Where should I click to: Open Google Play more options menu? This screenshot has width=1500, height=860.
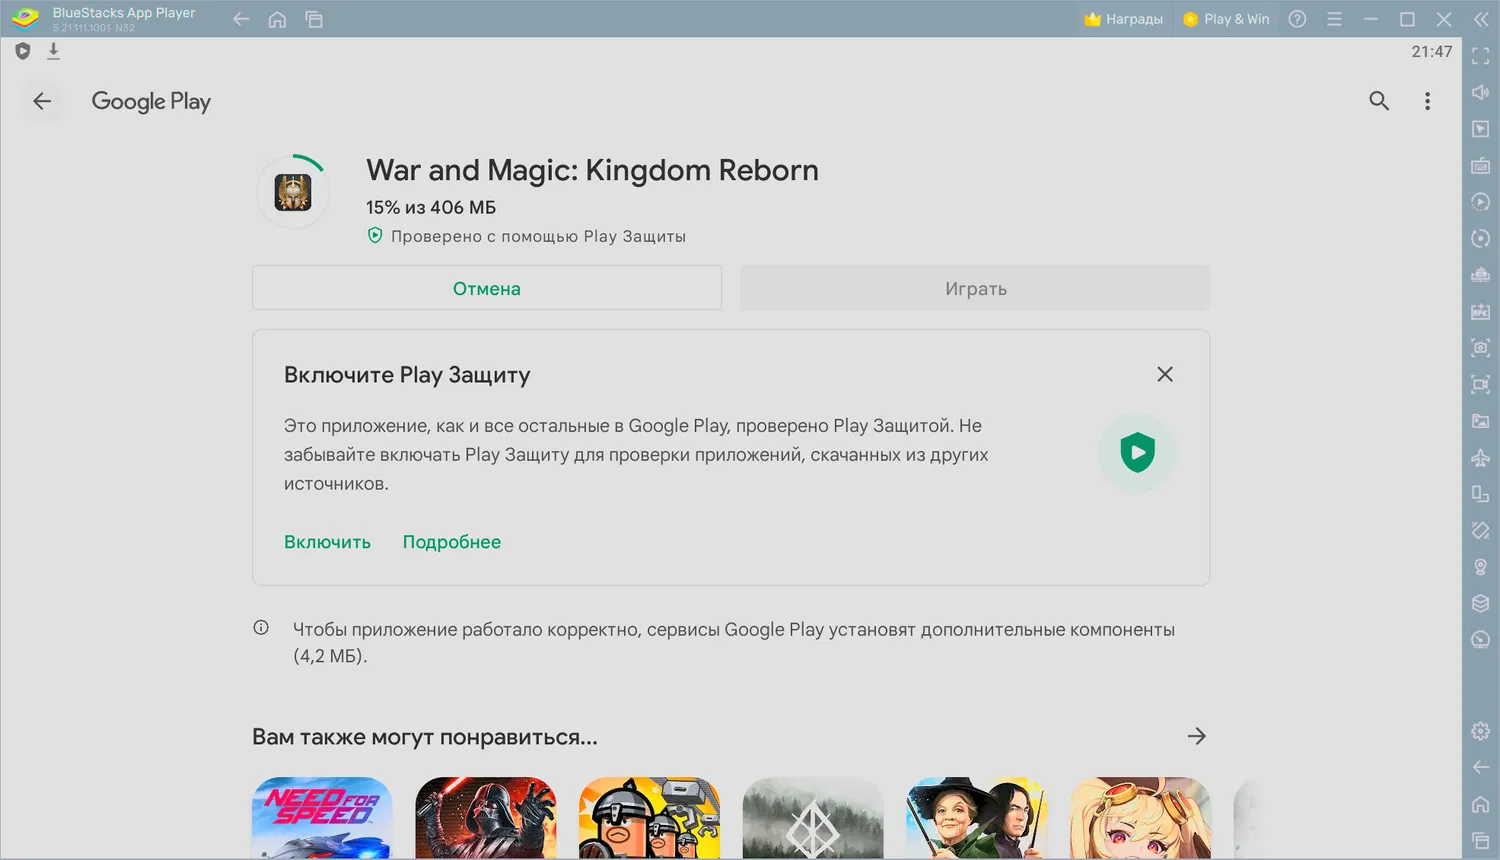[1427, 101]
